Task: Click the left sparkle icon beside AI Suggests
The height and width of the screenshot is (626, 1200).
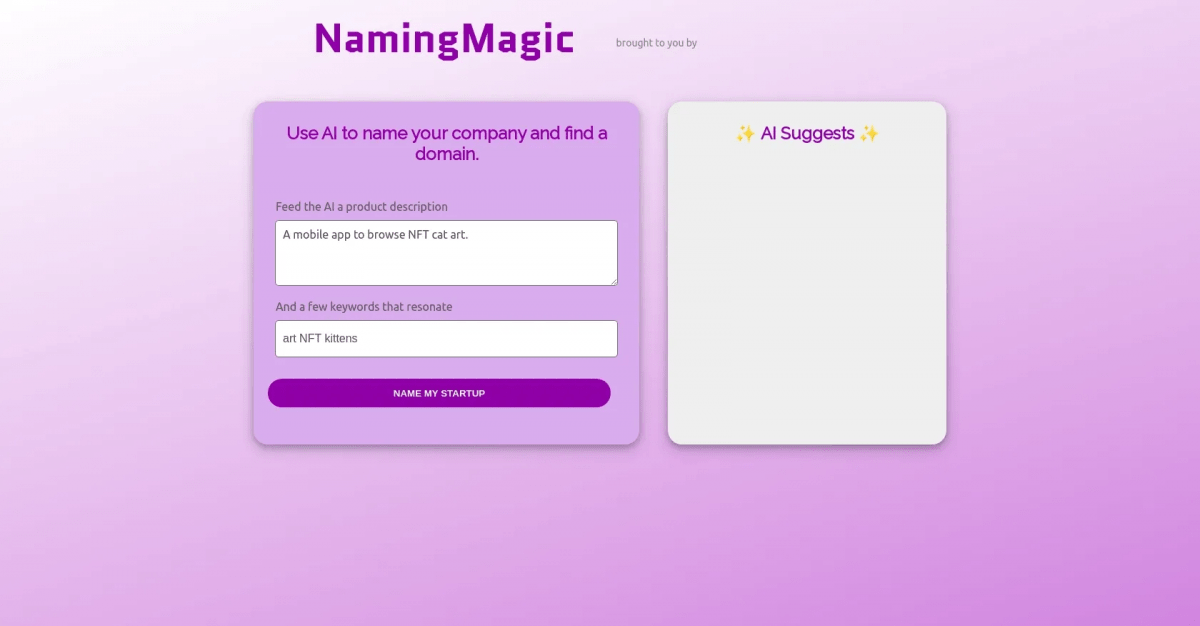Action: (x=746, y=133)
